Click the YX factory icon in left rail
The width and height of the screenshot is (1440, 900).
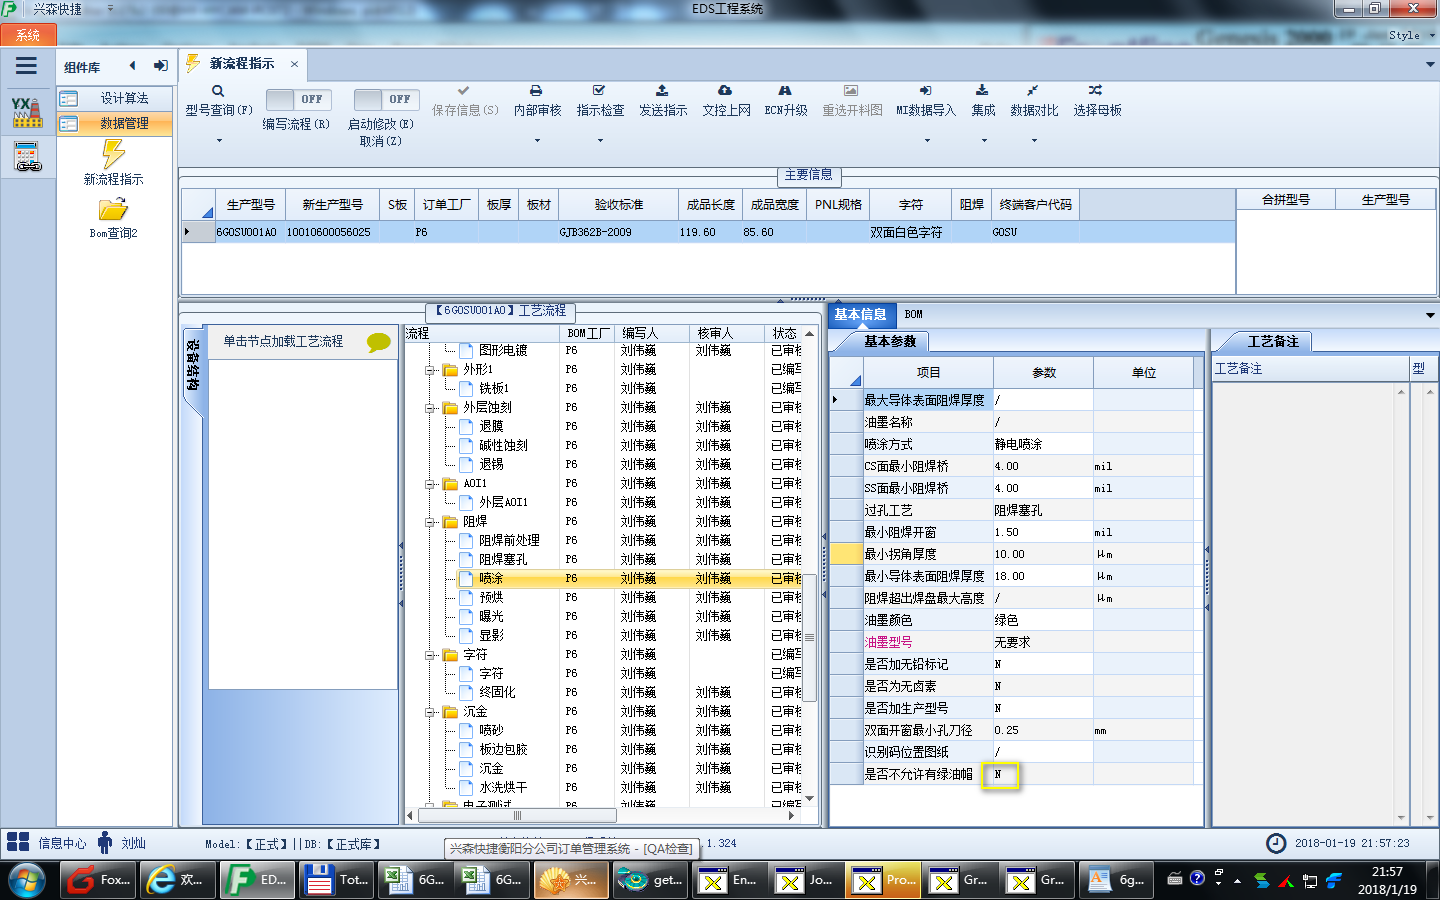27,112
